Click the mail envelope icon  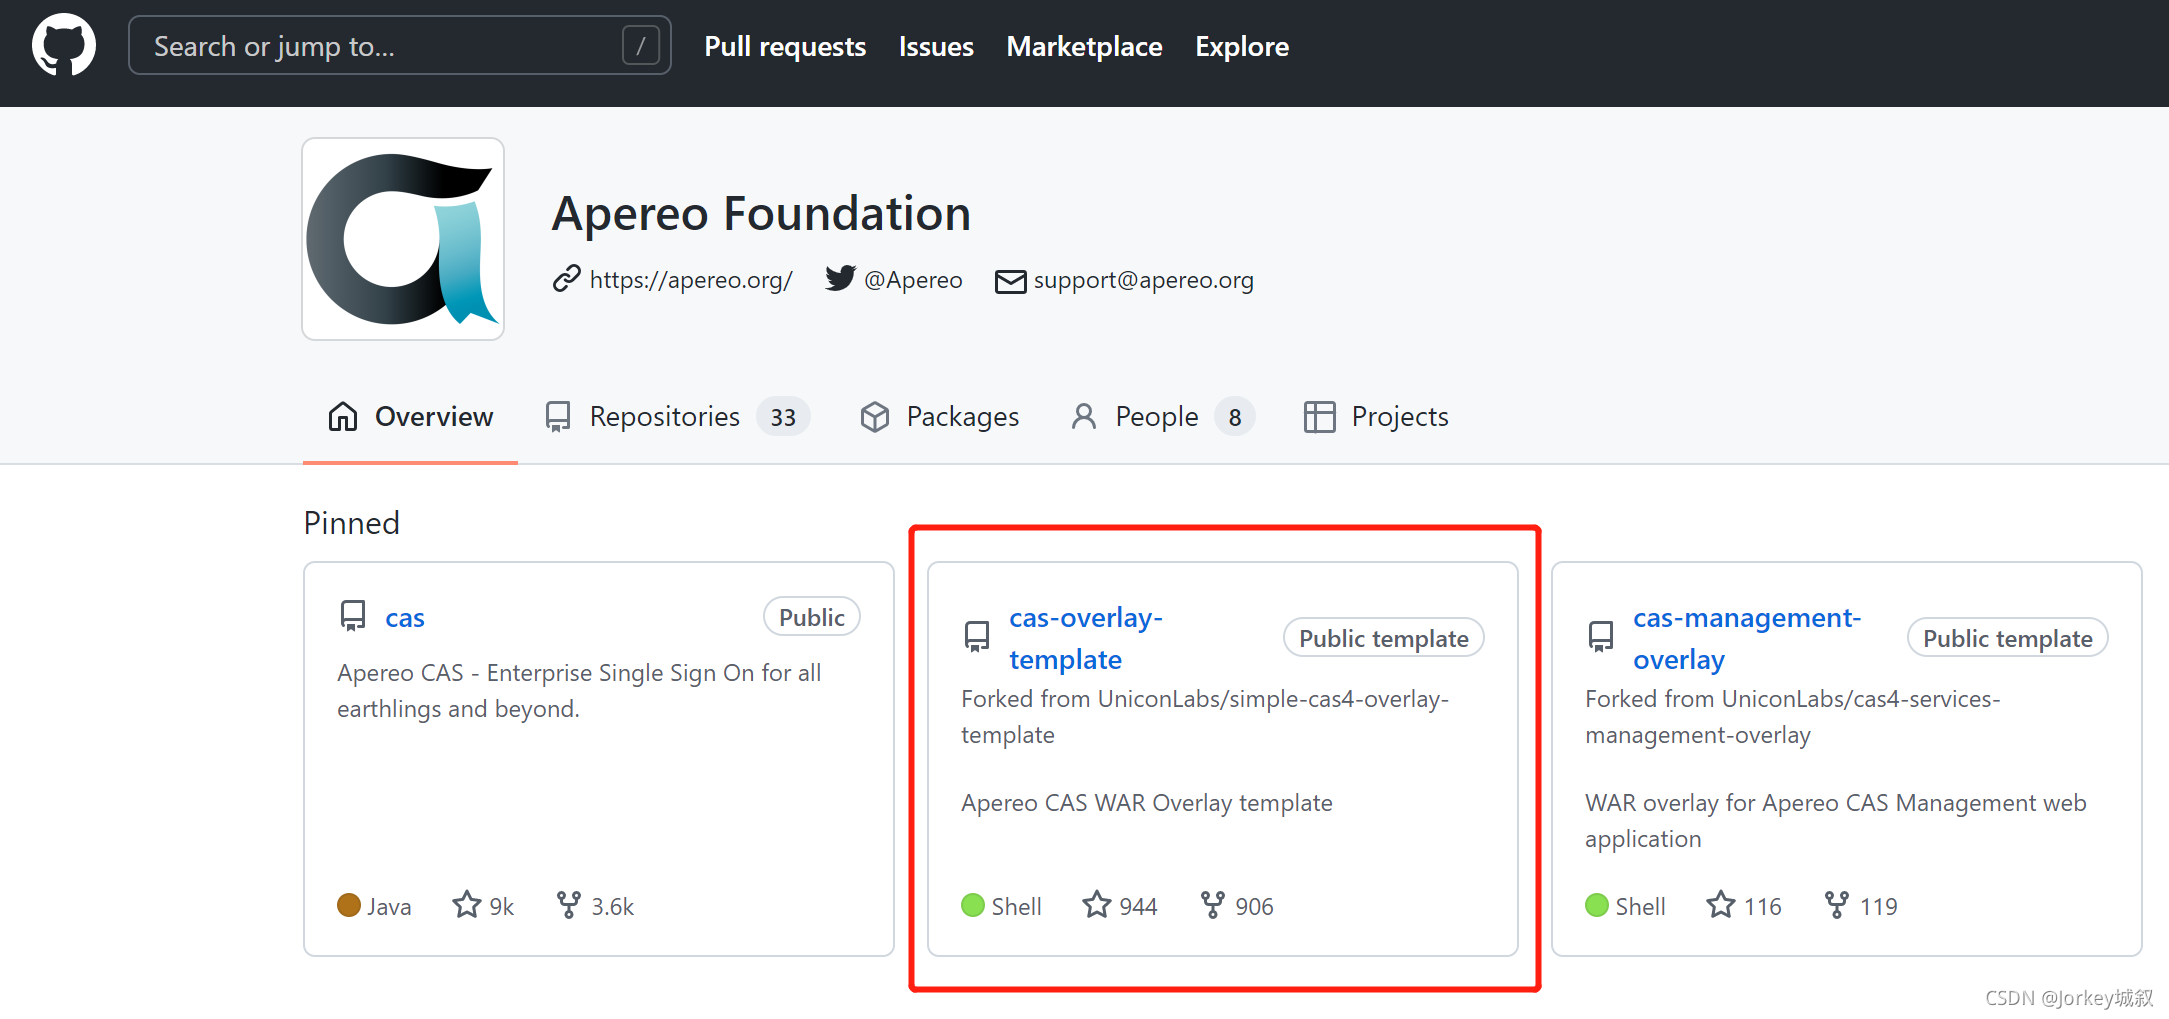[1010, 281]
